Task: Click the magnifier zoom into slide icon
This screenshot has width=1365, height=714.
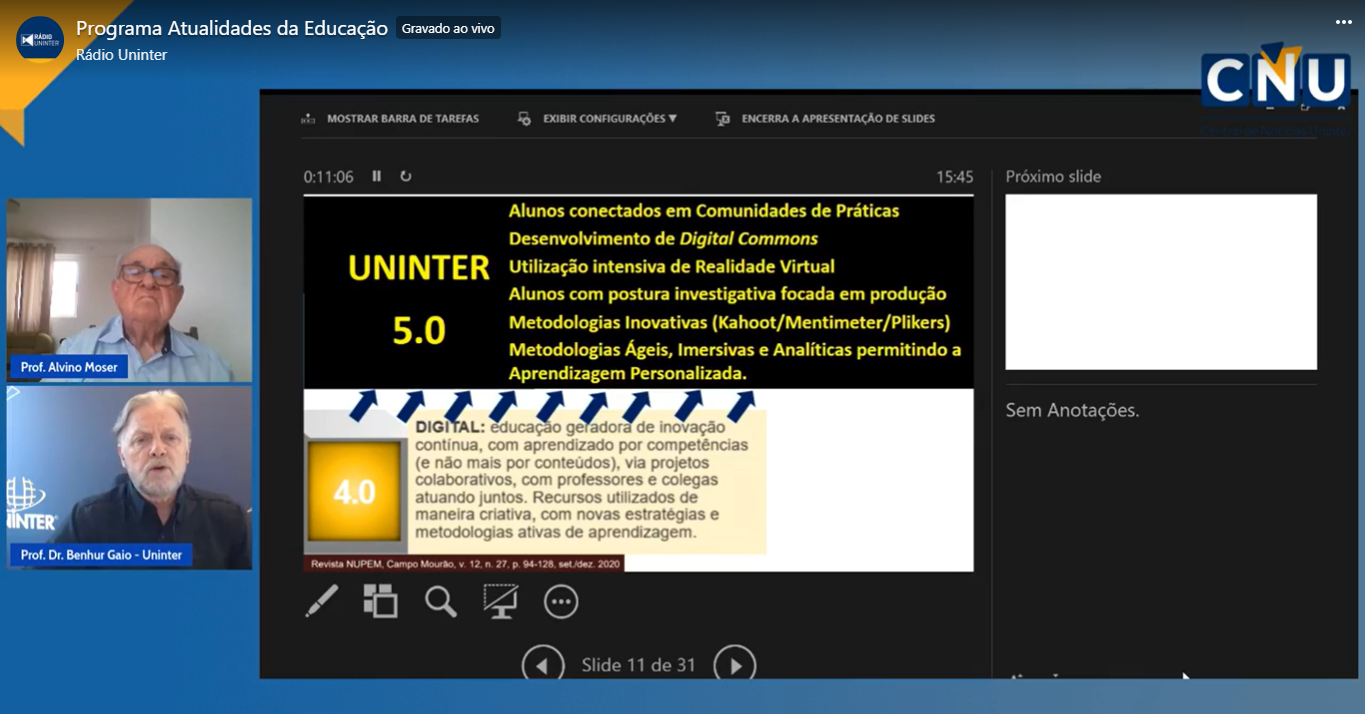Action: [440, 601]
